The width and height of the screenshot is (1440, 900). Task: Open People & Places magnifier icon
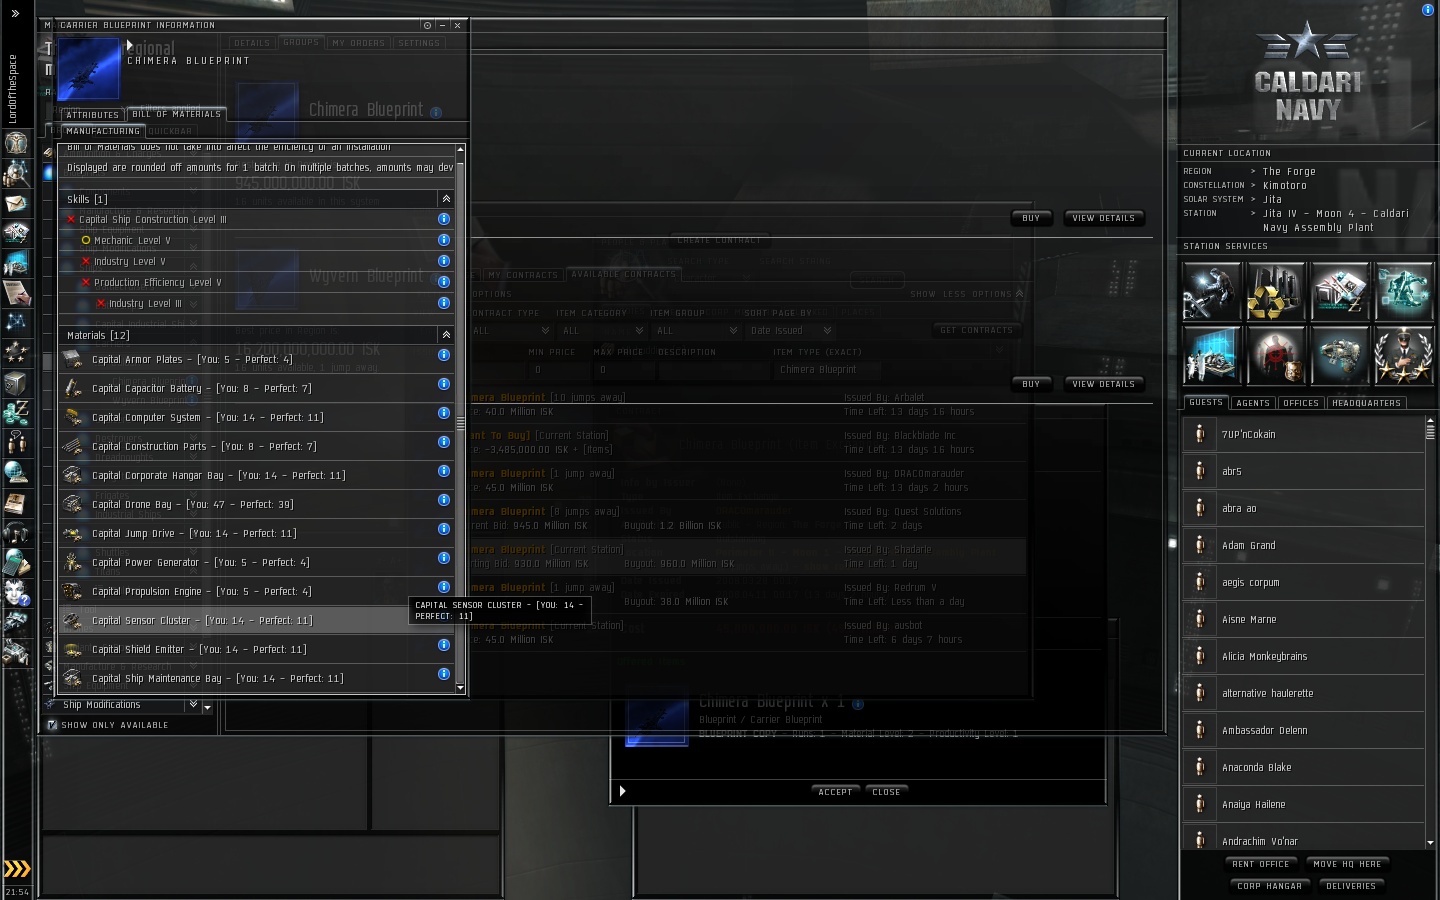click(16, 173)
